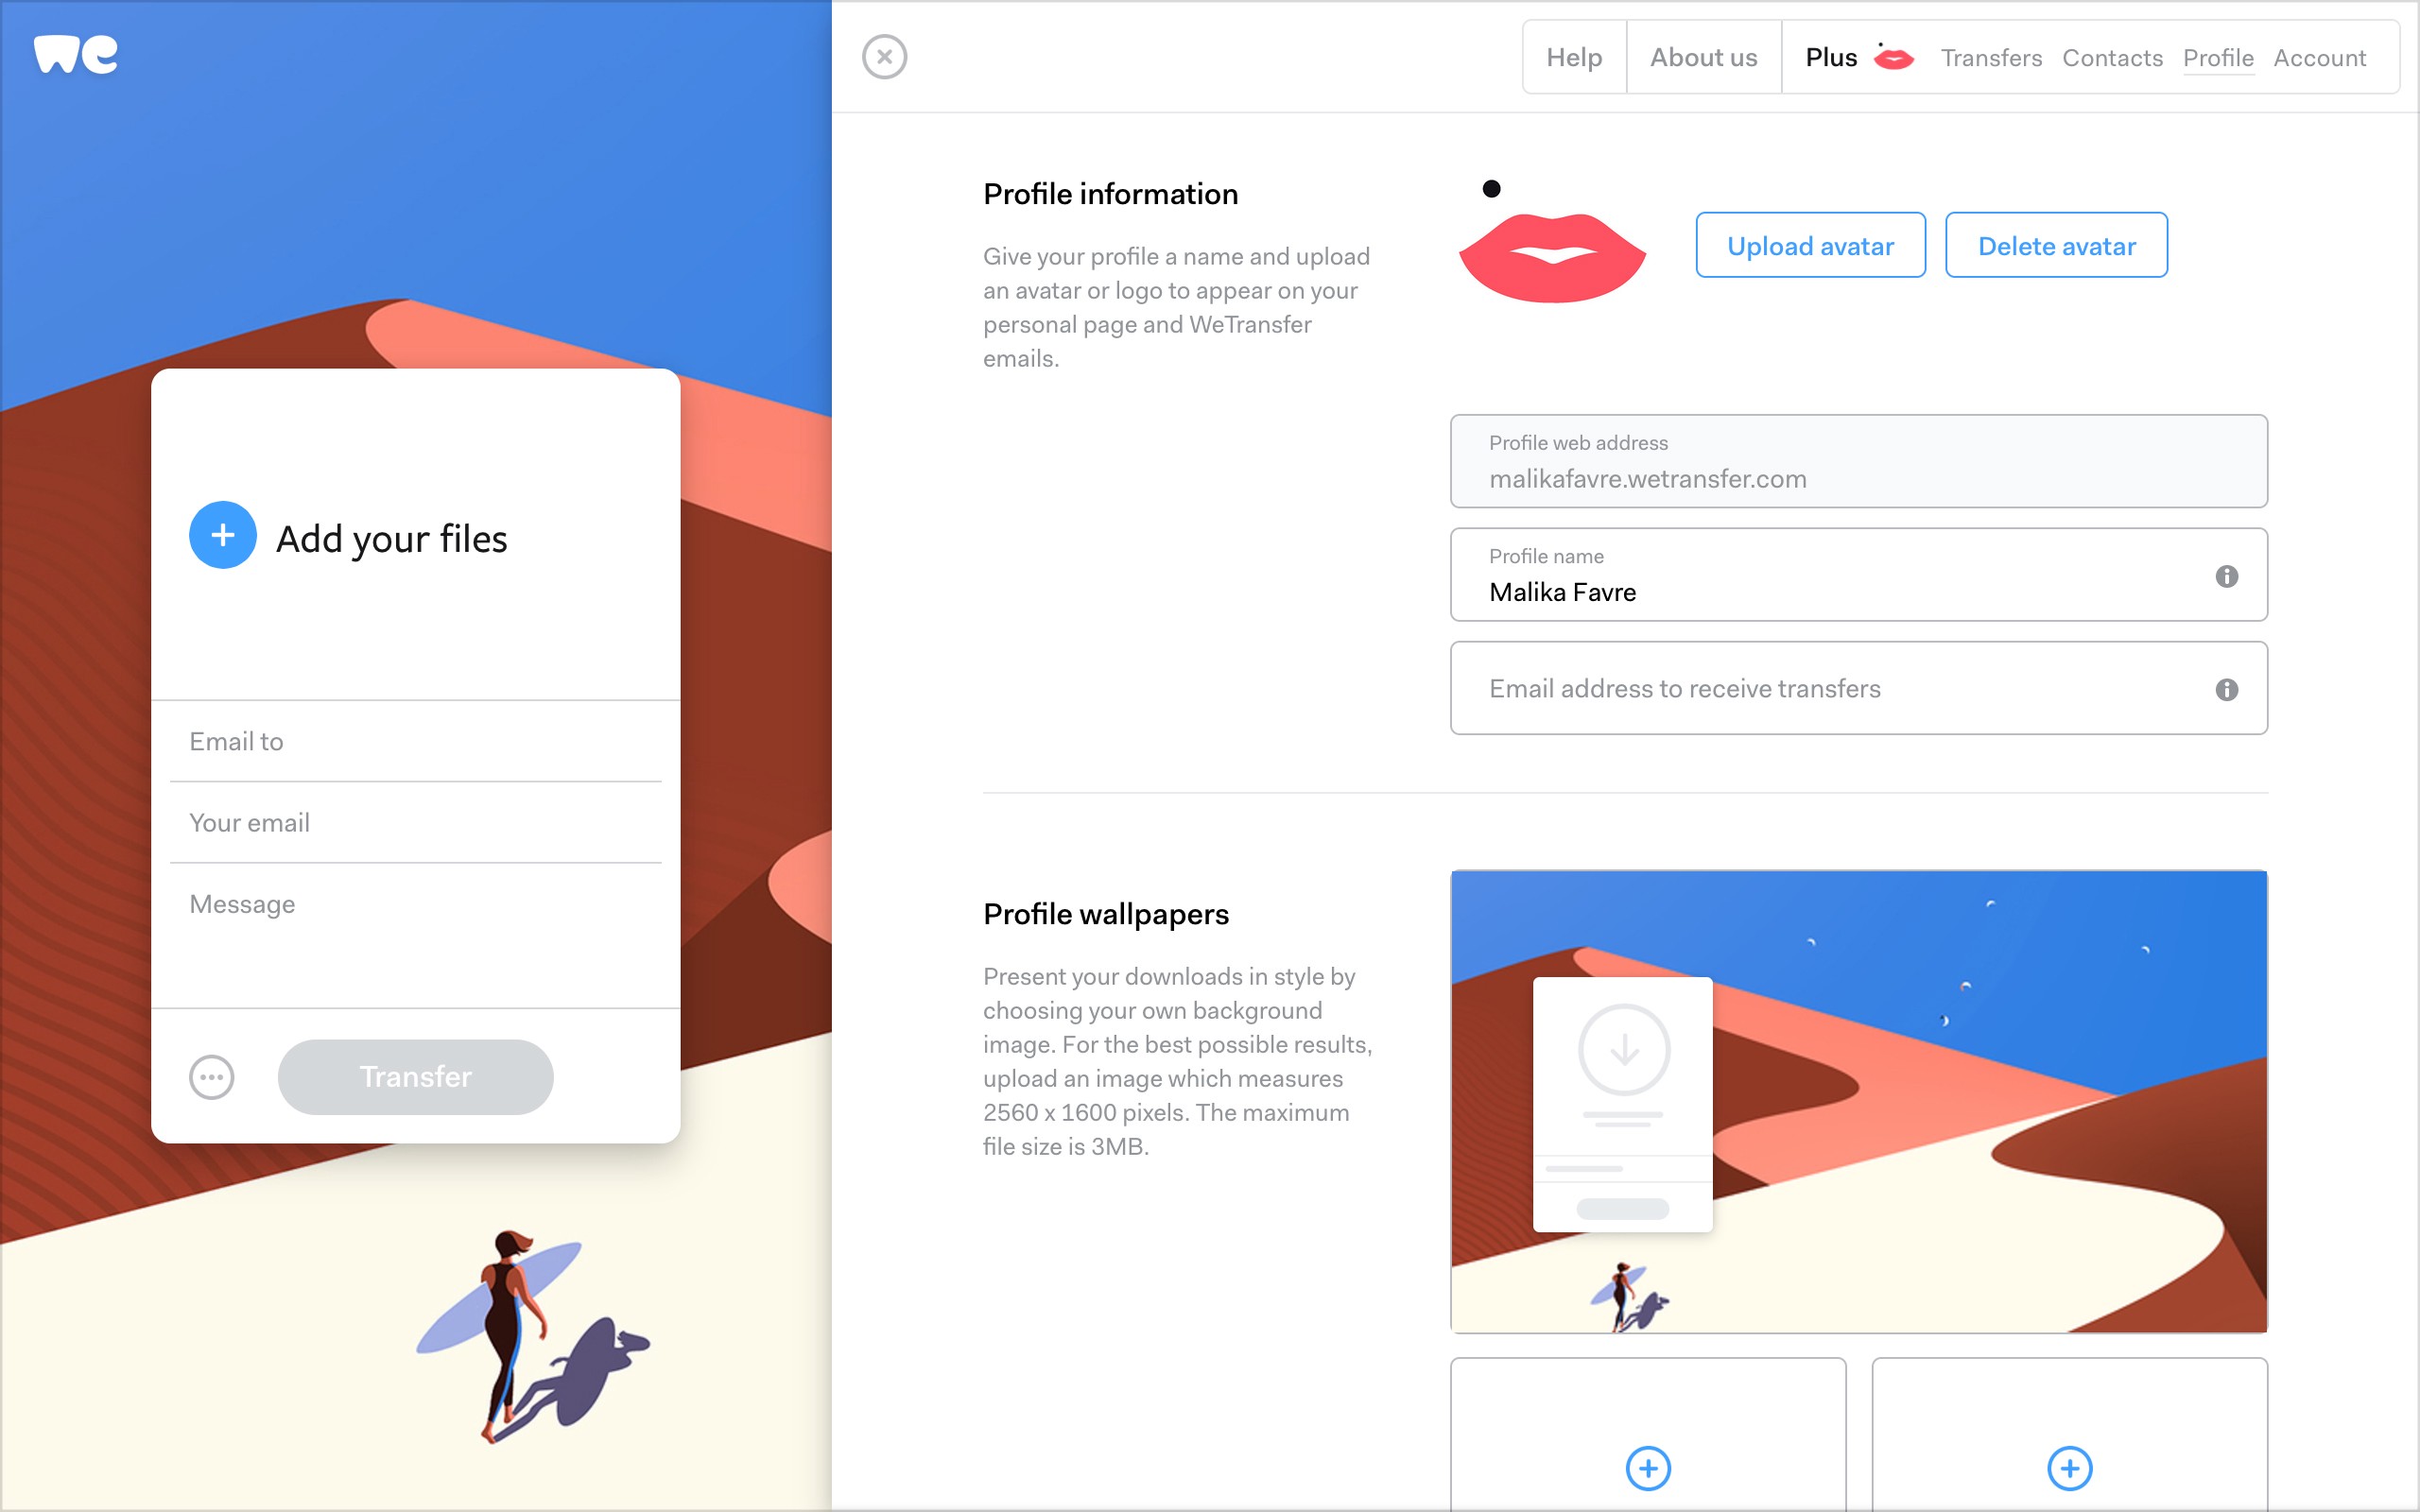Click the current desert wallpaper thumbnail

click(x=1858, y=1101)
